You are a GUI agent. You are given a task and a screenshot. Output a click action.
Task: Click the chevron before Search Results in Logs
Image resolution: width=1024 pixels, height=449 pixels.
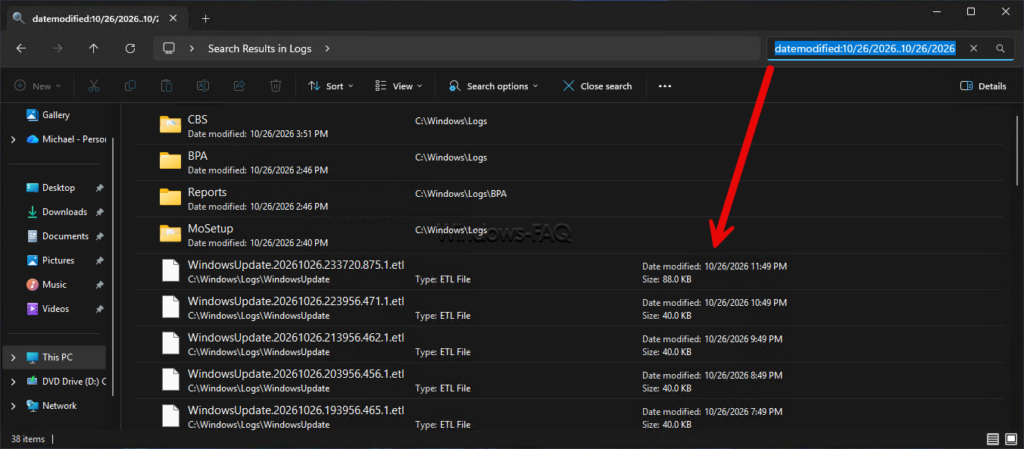point(192,48)
